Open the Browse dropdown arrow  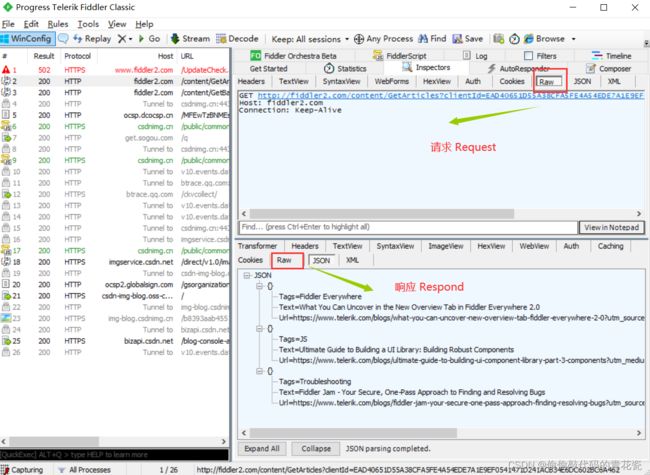coord(574,39)
